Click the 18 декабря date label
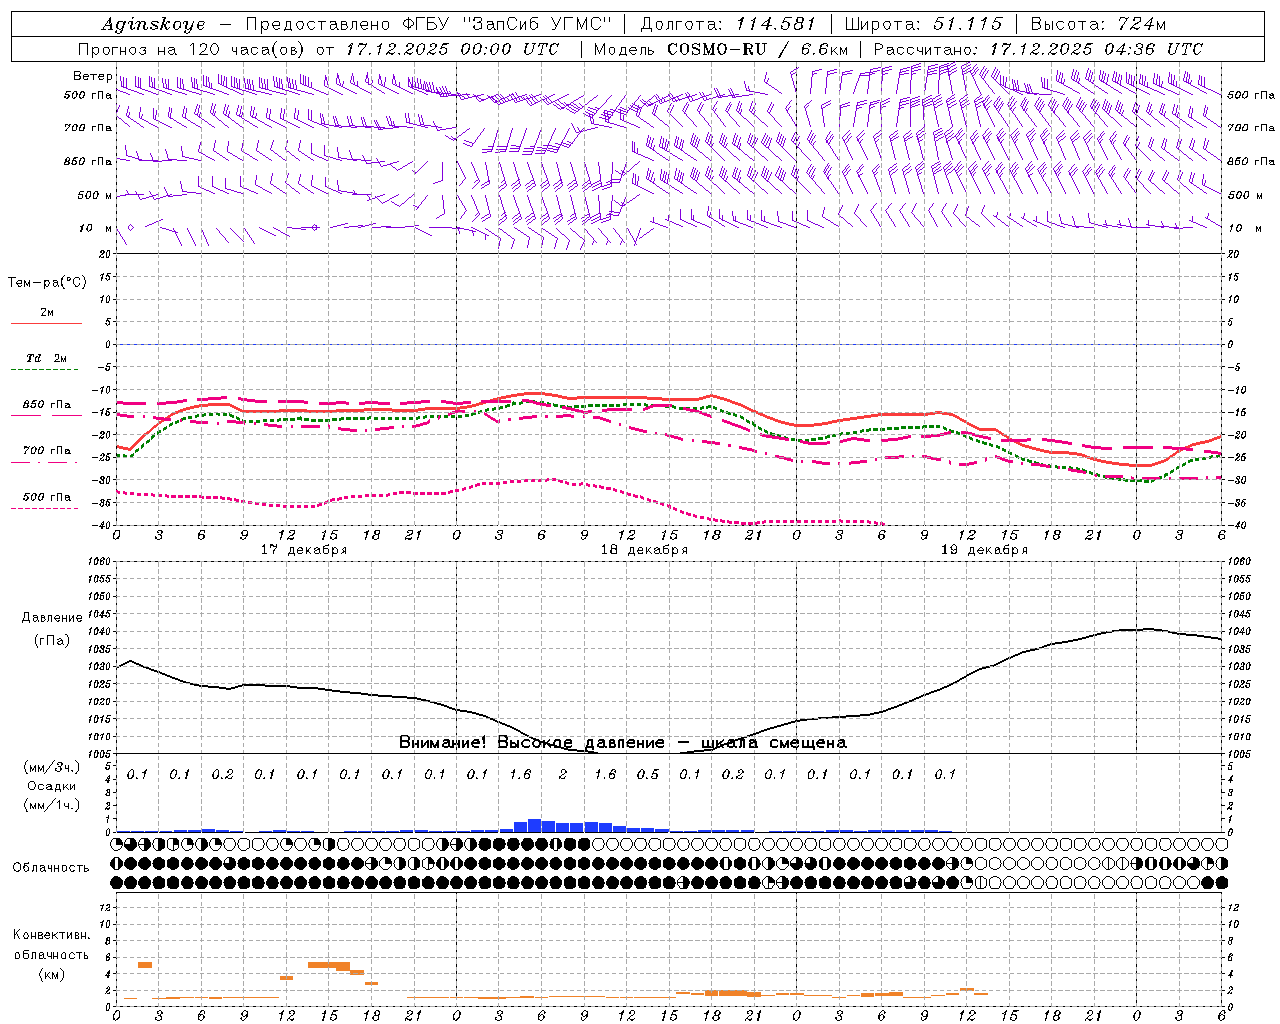The height and width of the screenshot is (1024, 1280). click(x=644, y=550)
